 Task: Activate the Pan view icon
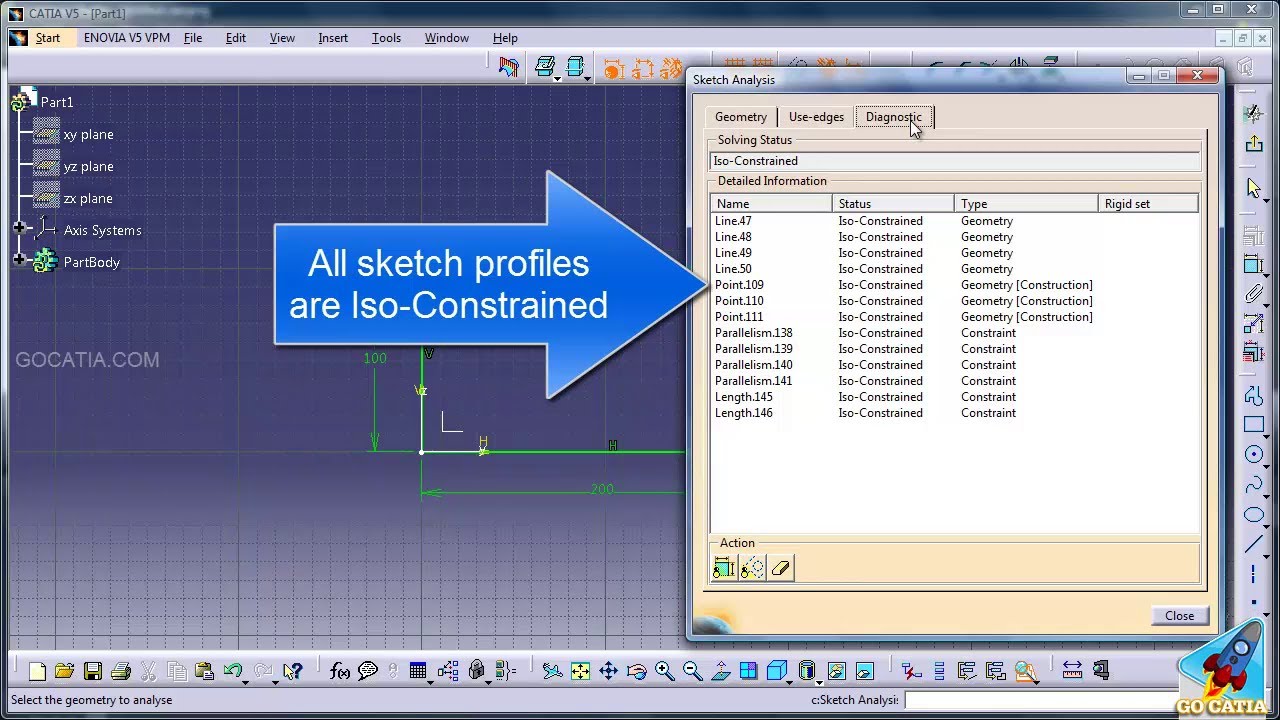(x=609, y=671)
